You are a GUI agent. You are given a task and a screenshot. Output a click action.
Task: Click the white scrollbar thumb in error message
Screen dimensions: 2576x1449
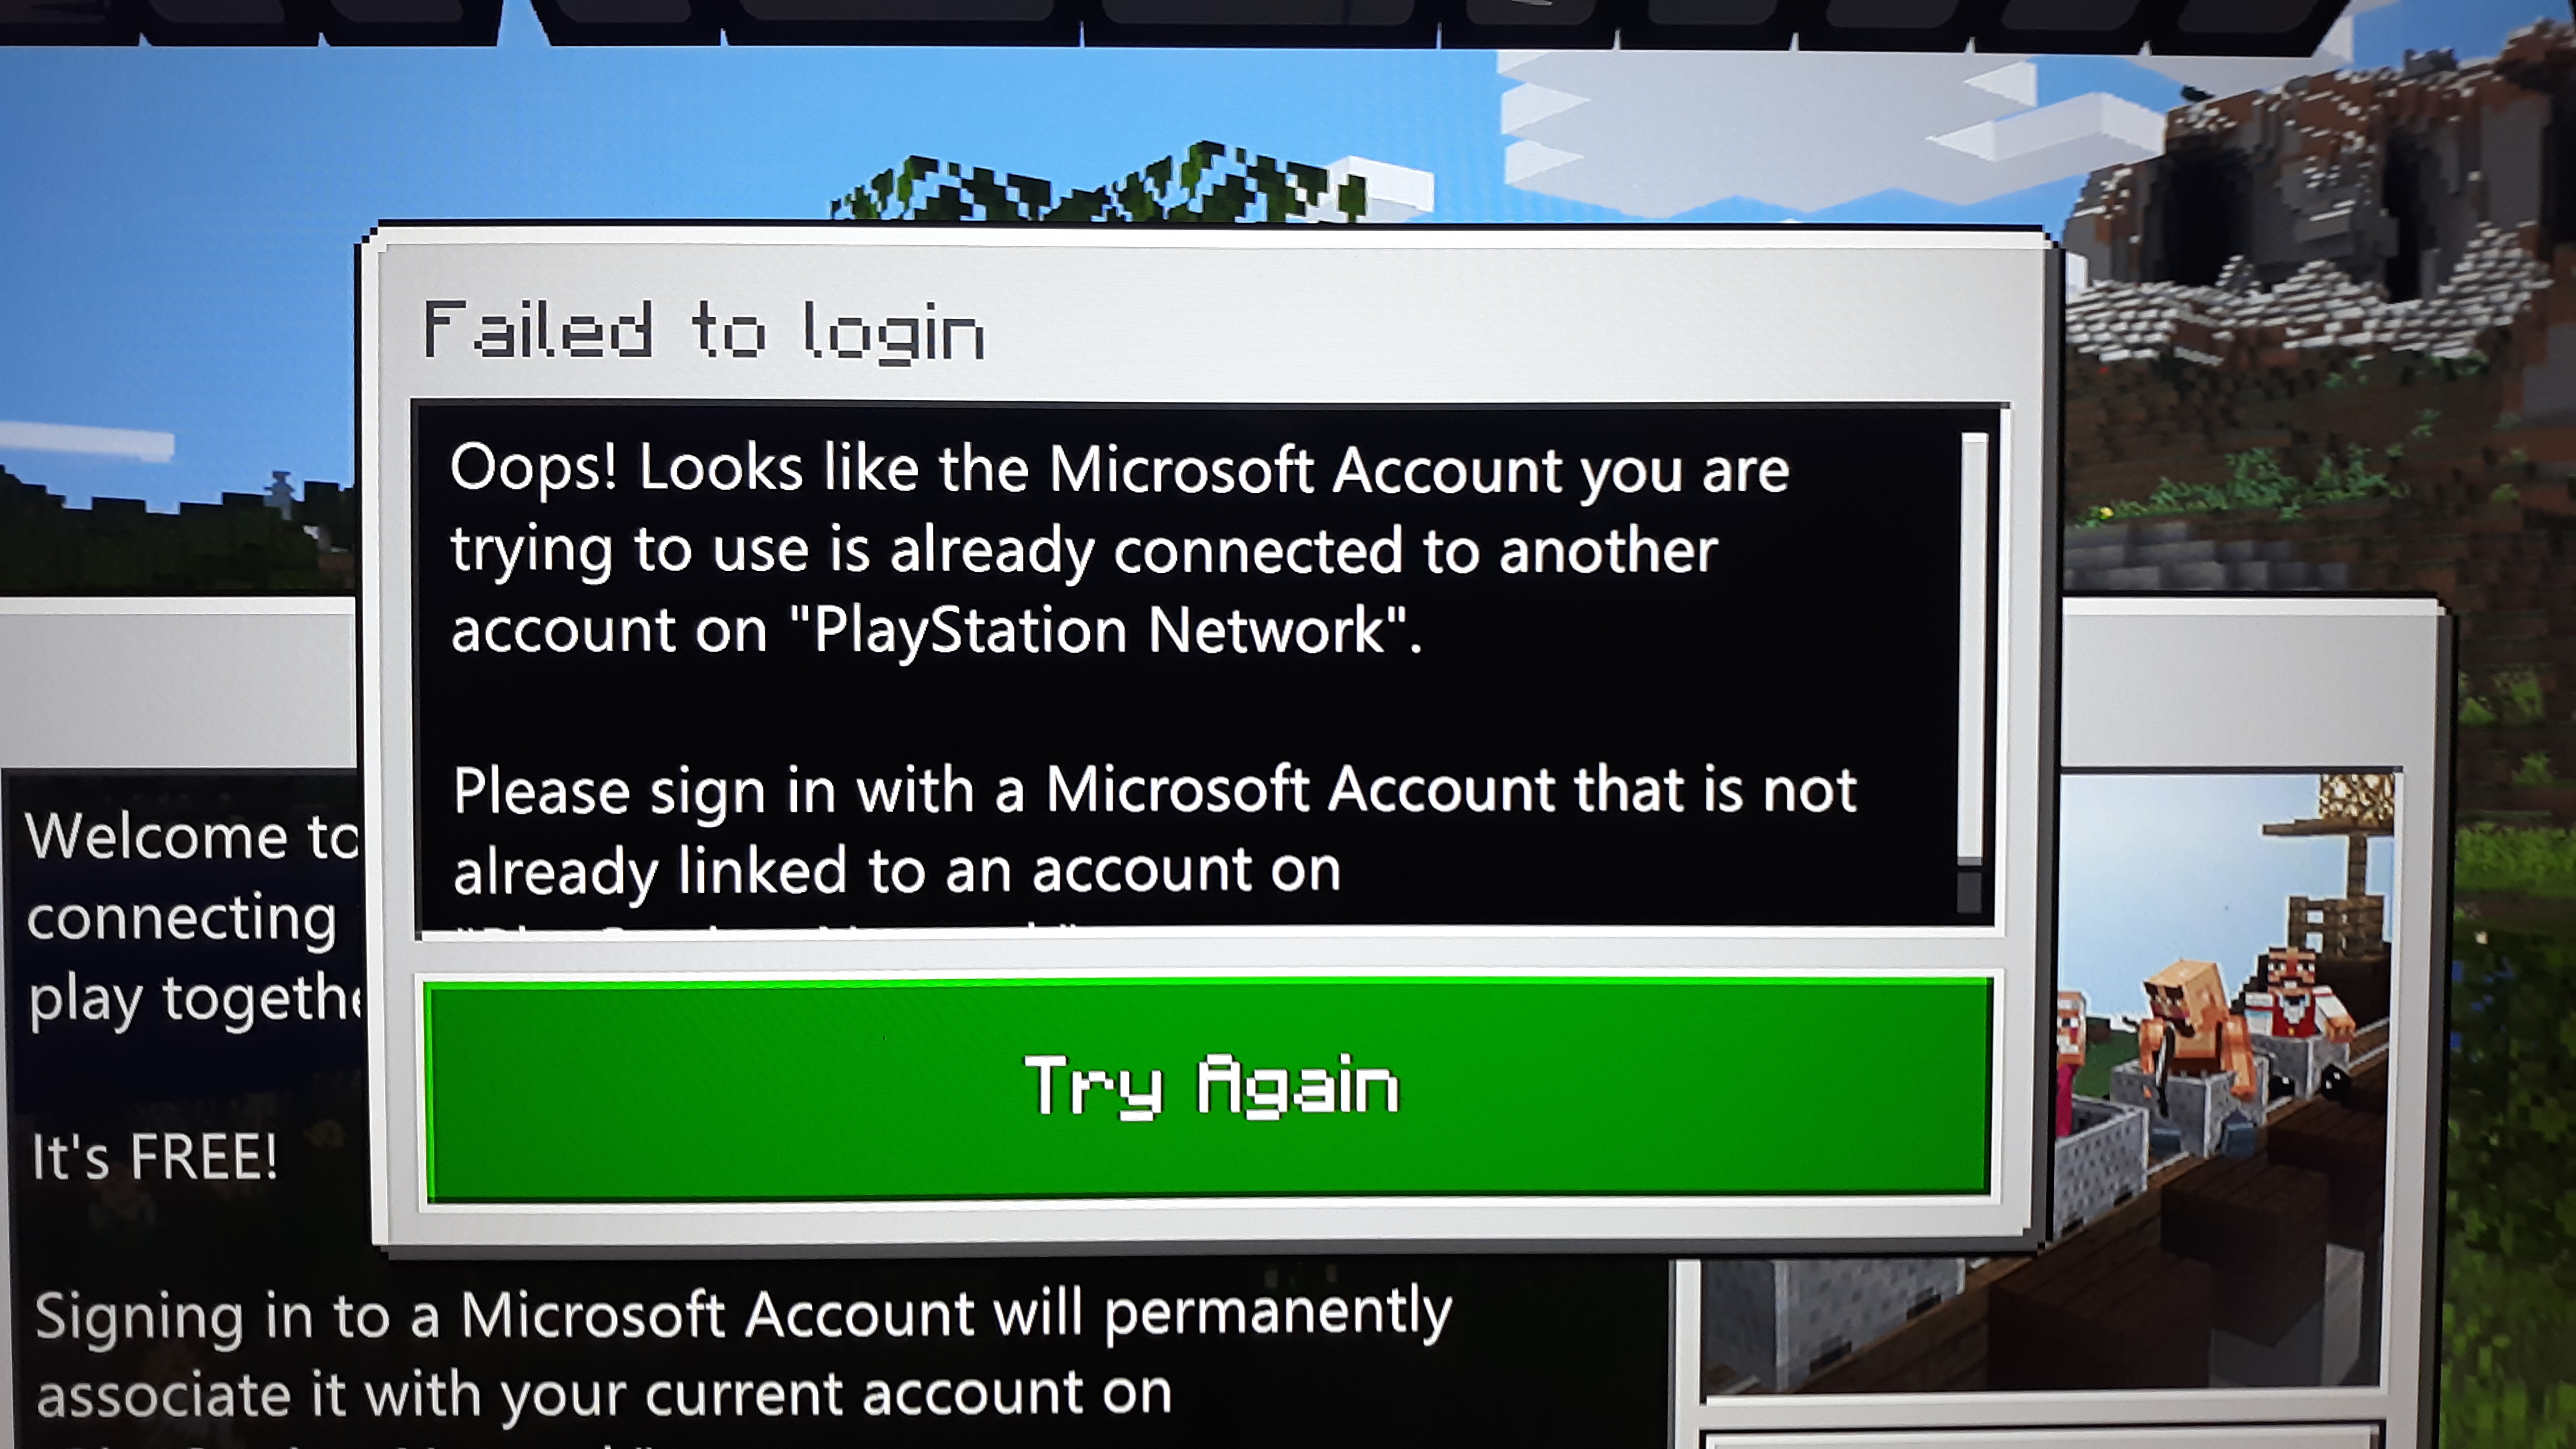pos(1973,647)
